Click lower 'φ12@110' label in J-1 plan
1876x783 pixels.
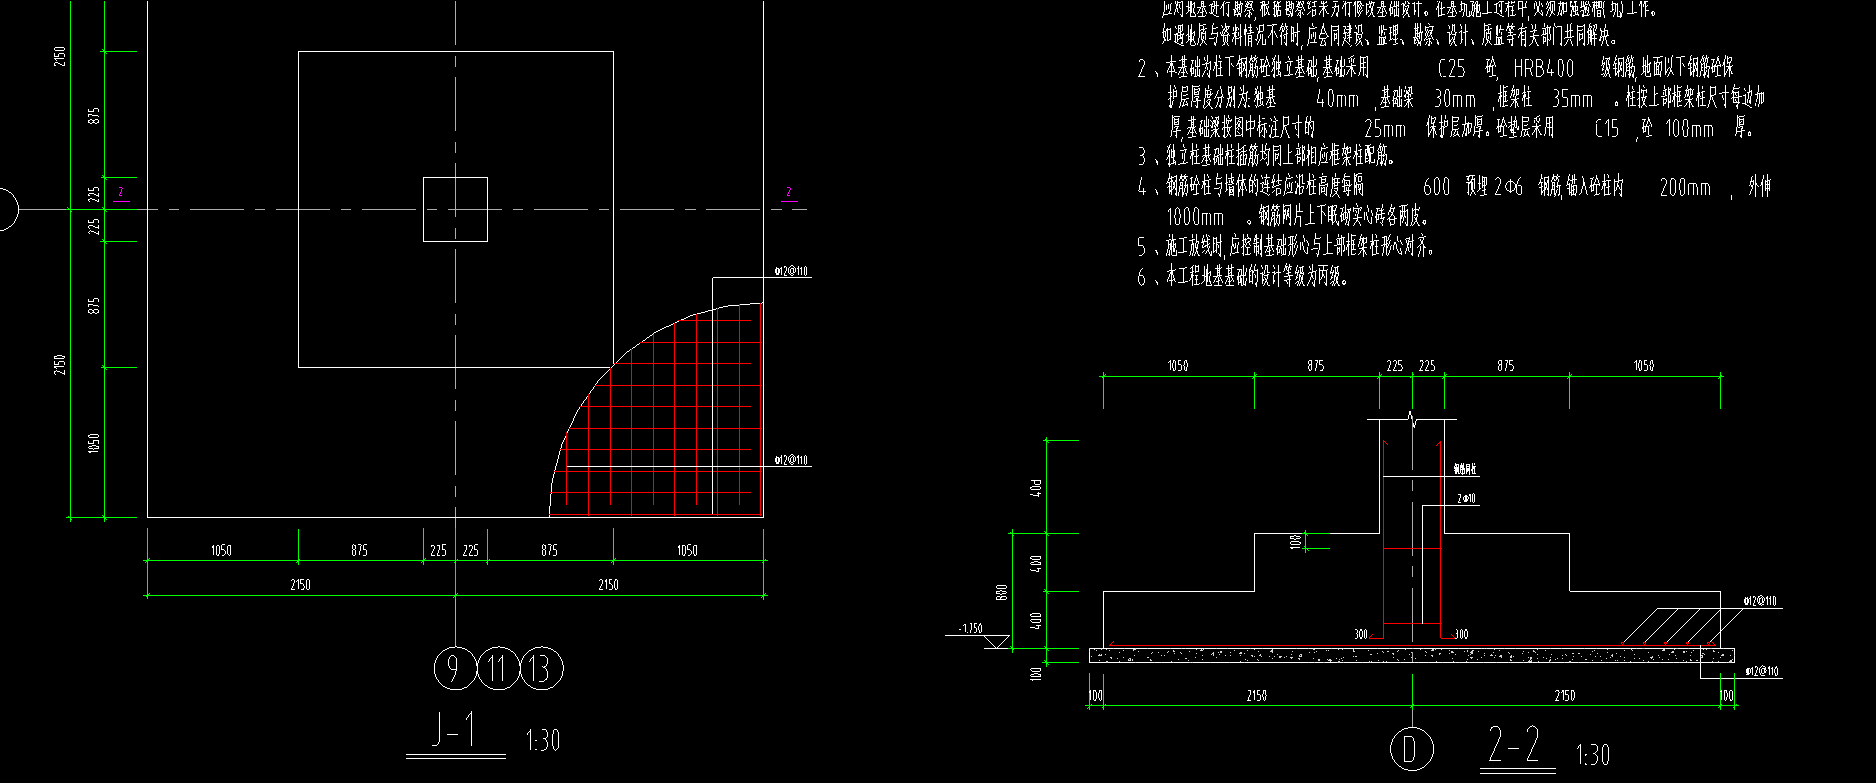tap(791, 460)
